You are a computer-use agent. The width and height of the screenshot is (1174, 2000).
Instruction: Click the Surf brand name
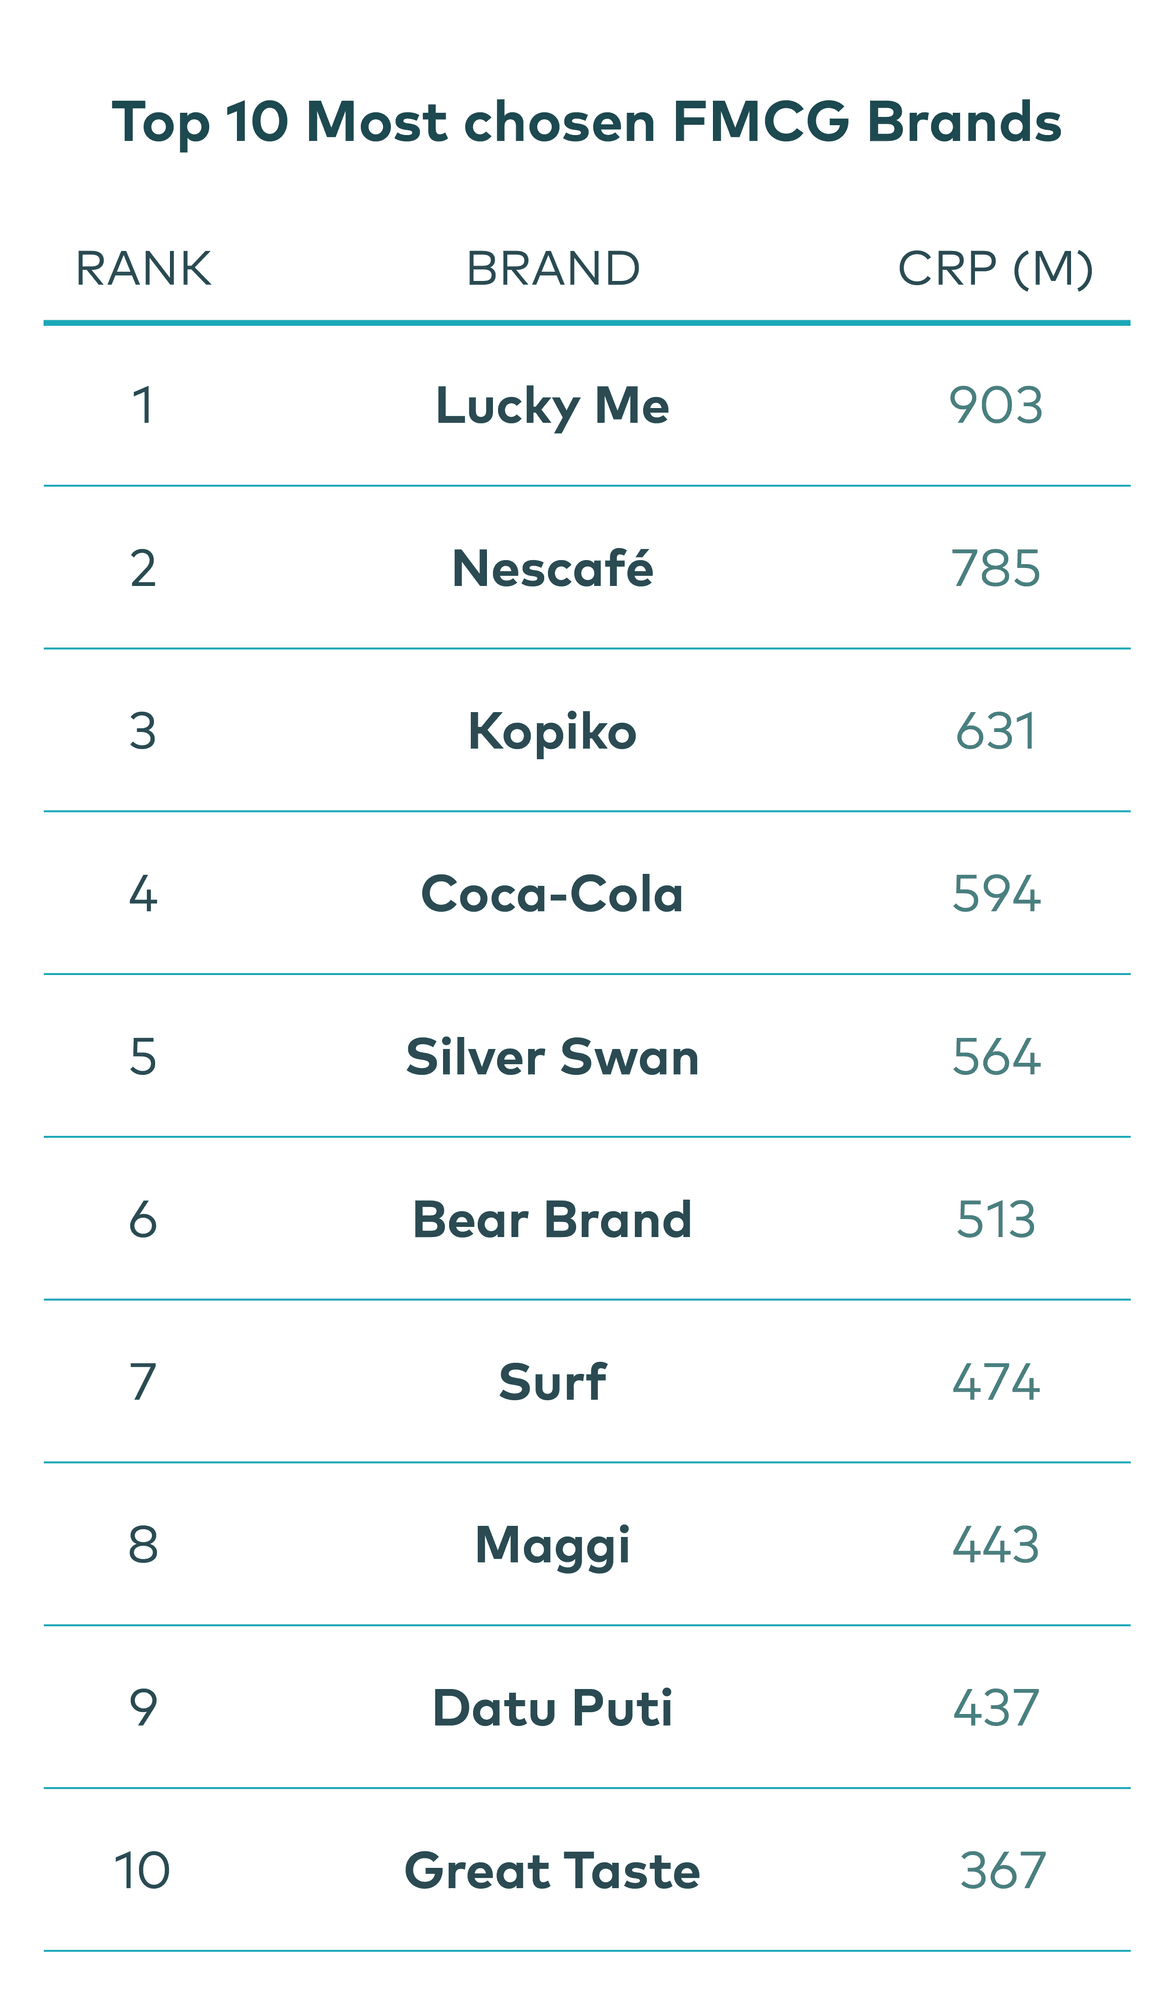pos(552,1383)
